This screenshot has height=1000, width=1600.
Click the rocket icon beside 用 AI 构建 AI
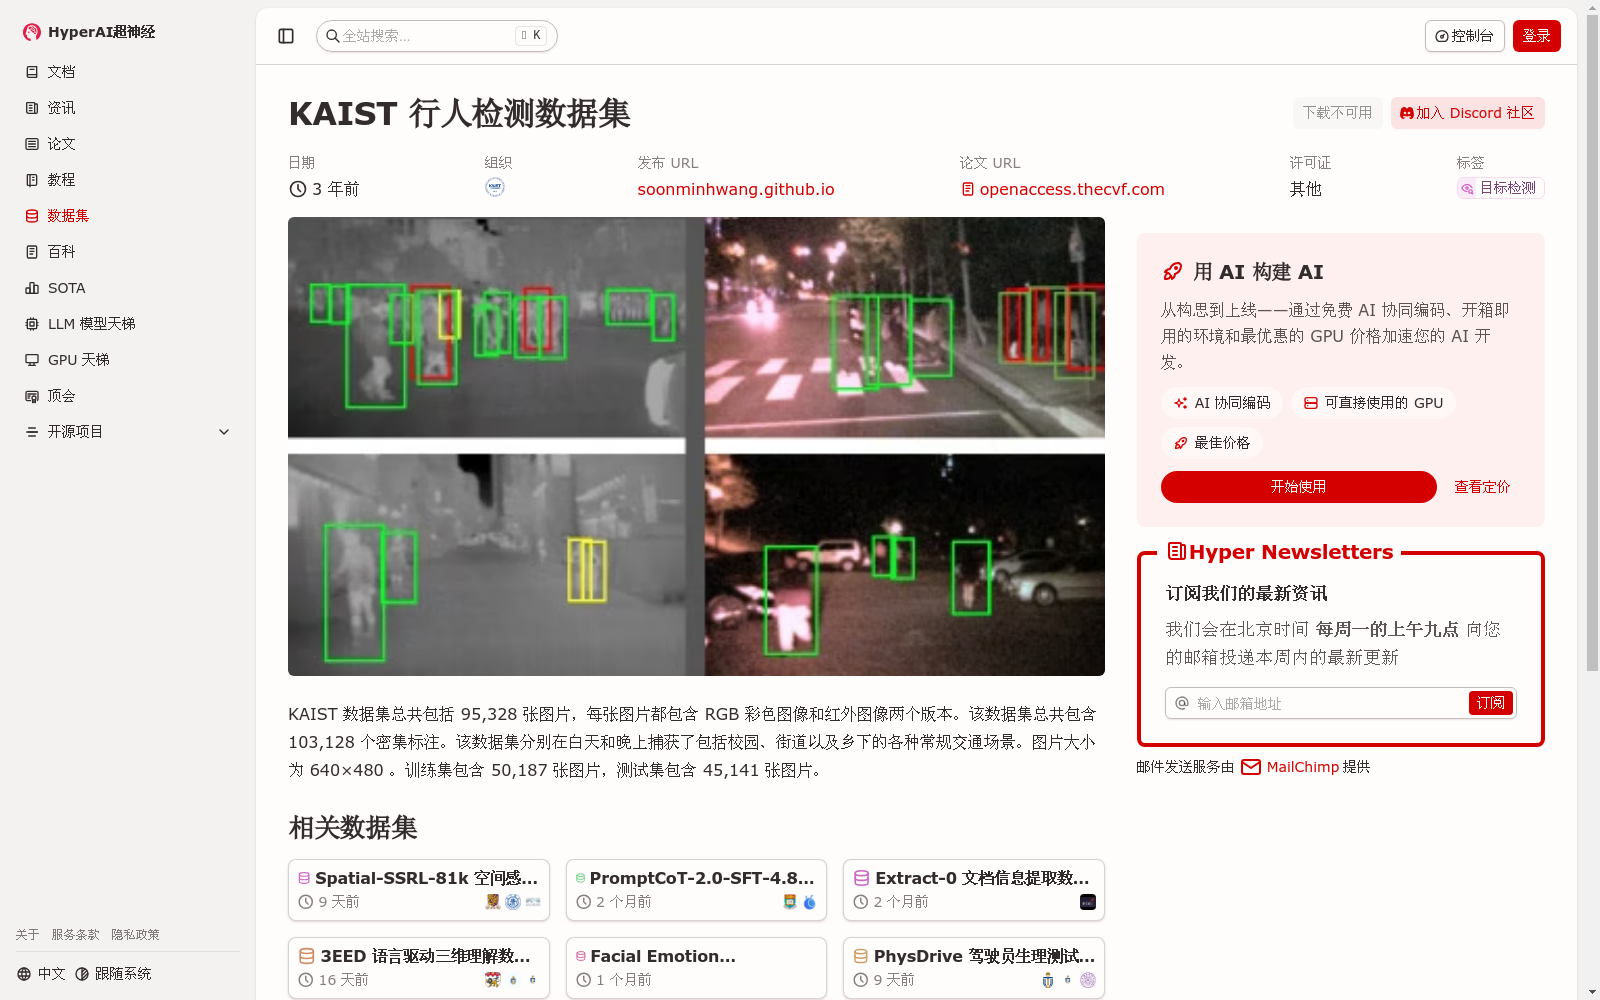[1172, 272]
